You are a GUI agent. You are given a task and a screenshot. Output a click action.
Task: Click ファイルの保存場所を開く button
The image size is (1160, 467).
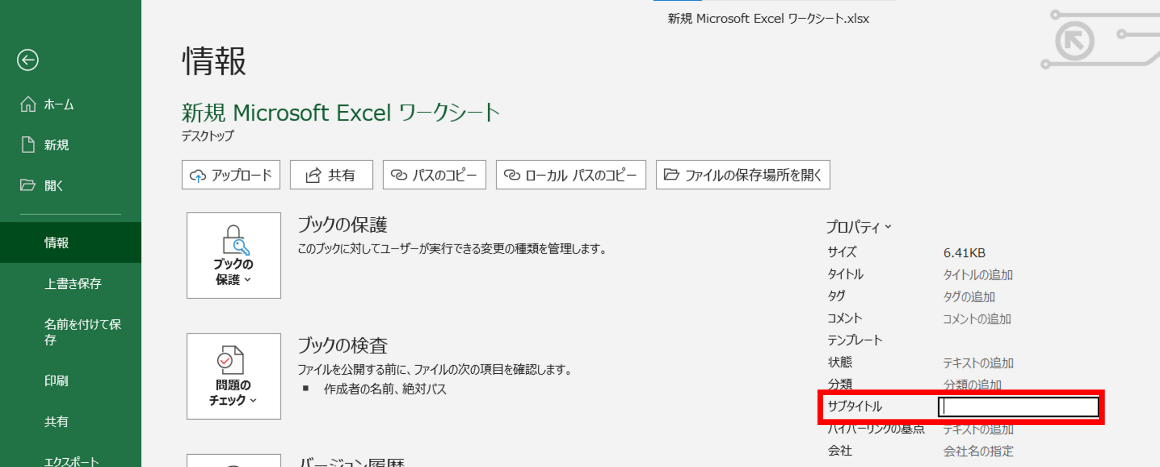(743, 175)
